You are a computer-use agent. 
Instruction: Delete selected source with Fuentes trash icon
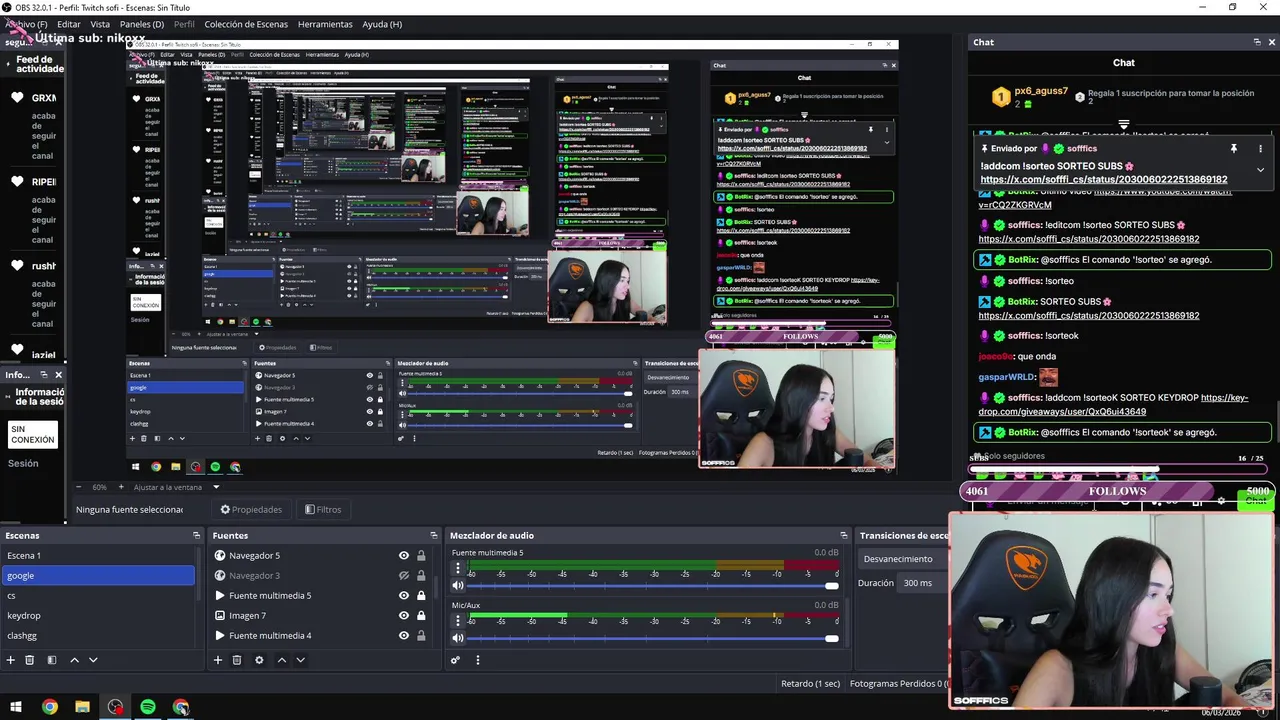237,660
